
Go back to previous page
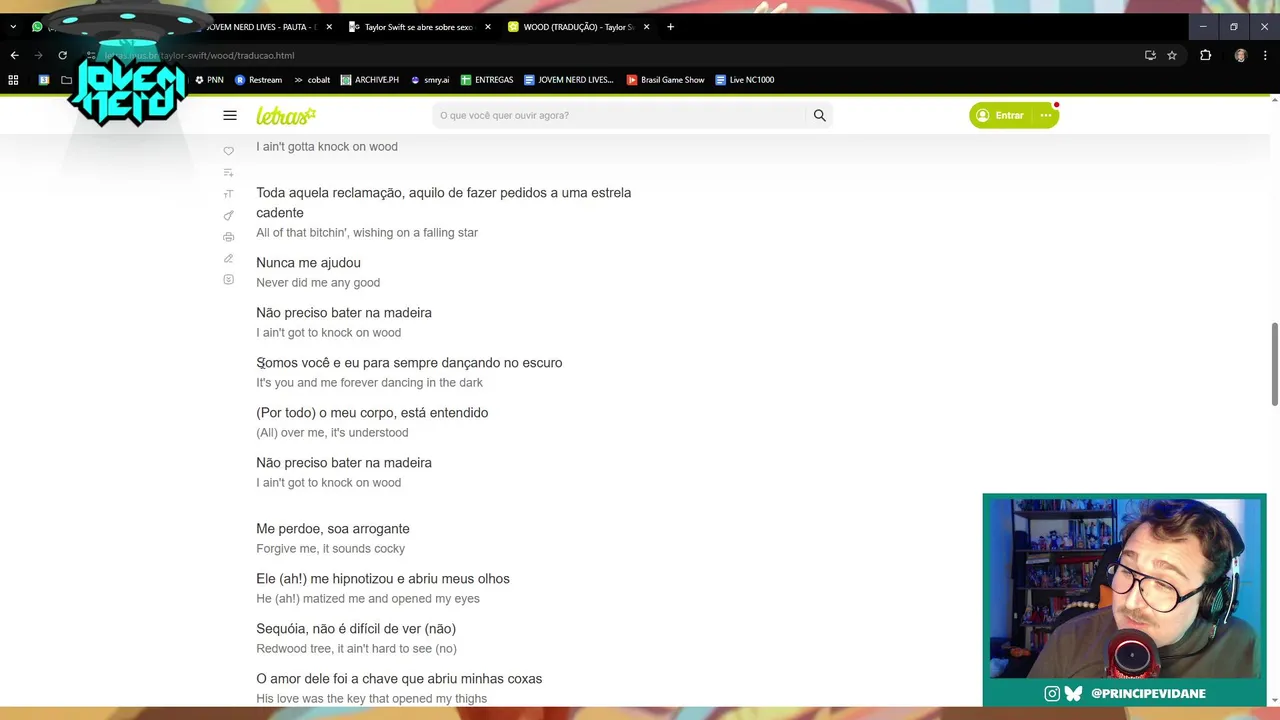pyautogui.click(x=14, y=55)
